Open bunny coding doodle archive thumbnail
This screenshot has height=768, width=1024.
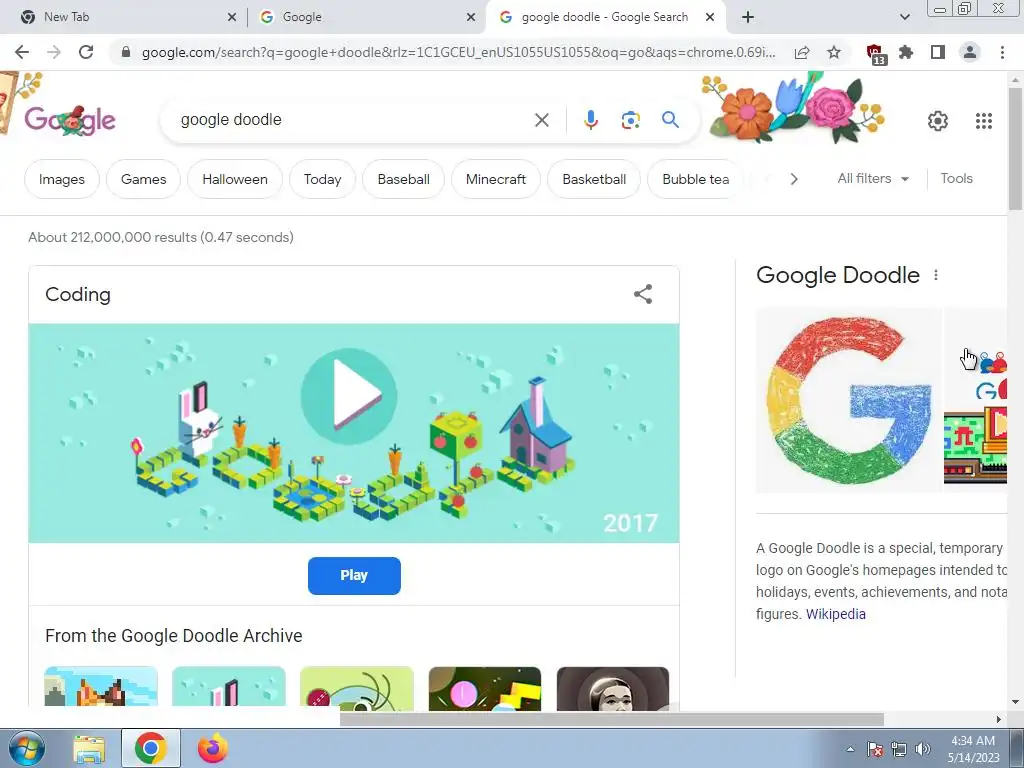pyautogui.click(x=229, y=687)
